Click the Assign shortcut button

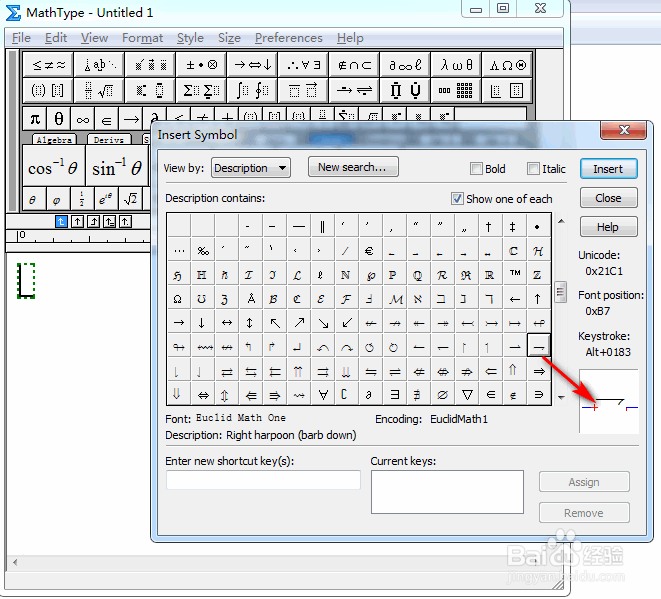click(584, 482)
